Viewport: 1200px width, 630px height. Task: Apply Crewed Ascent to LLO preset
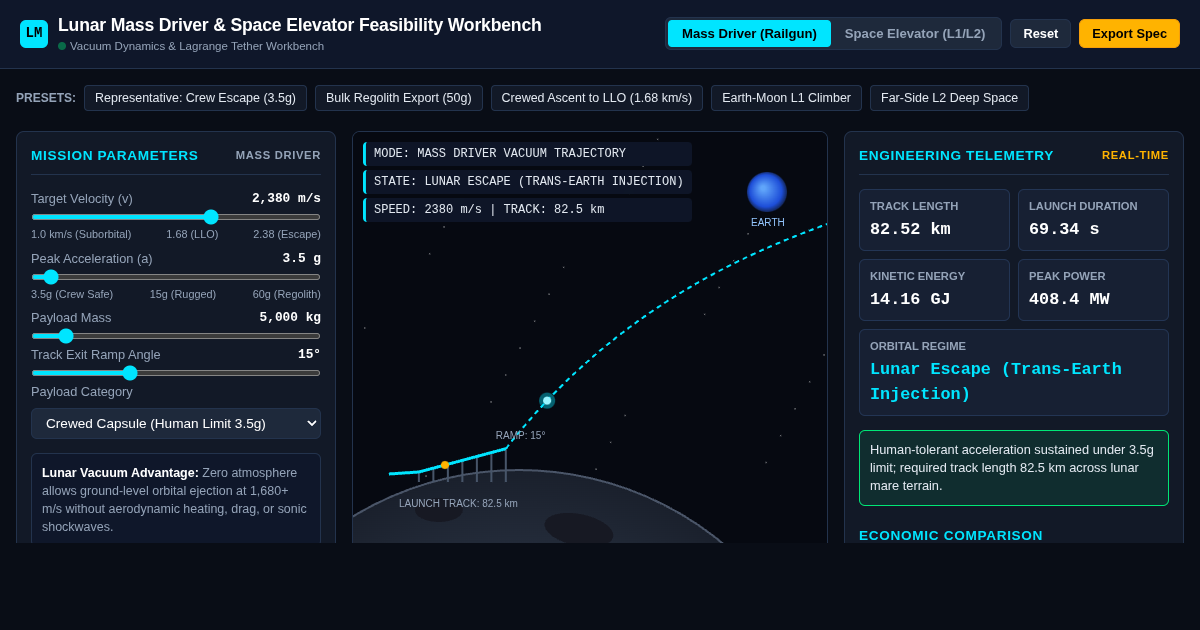point(596,98)
